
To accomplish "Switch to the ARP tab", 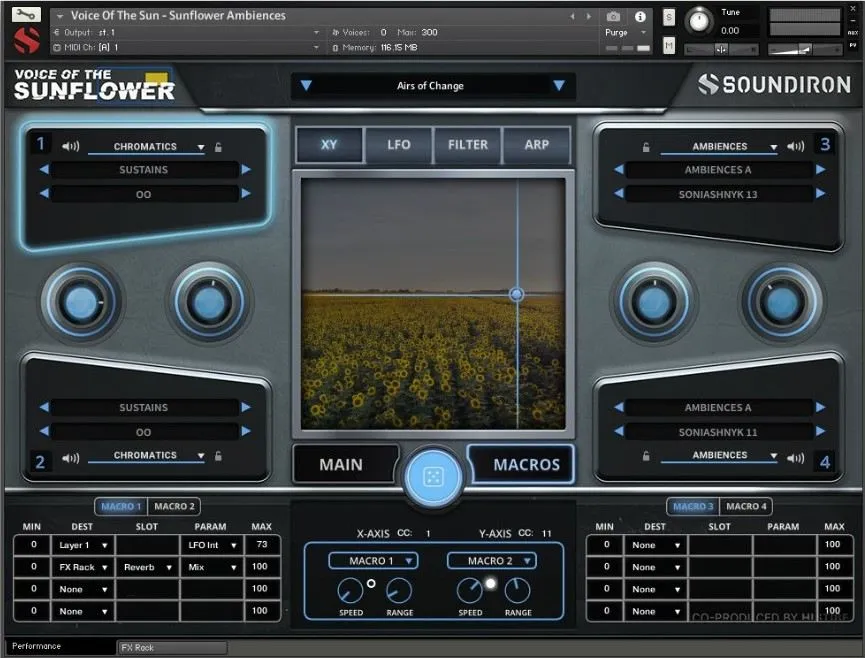I will 537,145.
